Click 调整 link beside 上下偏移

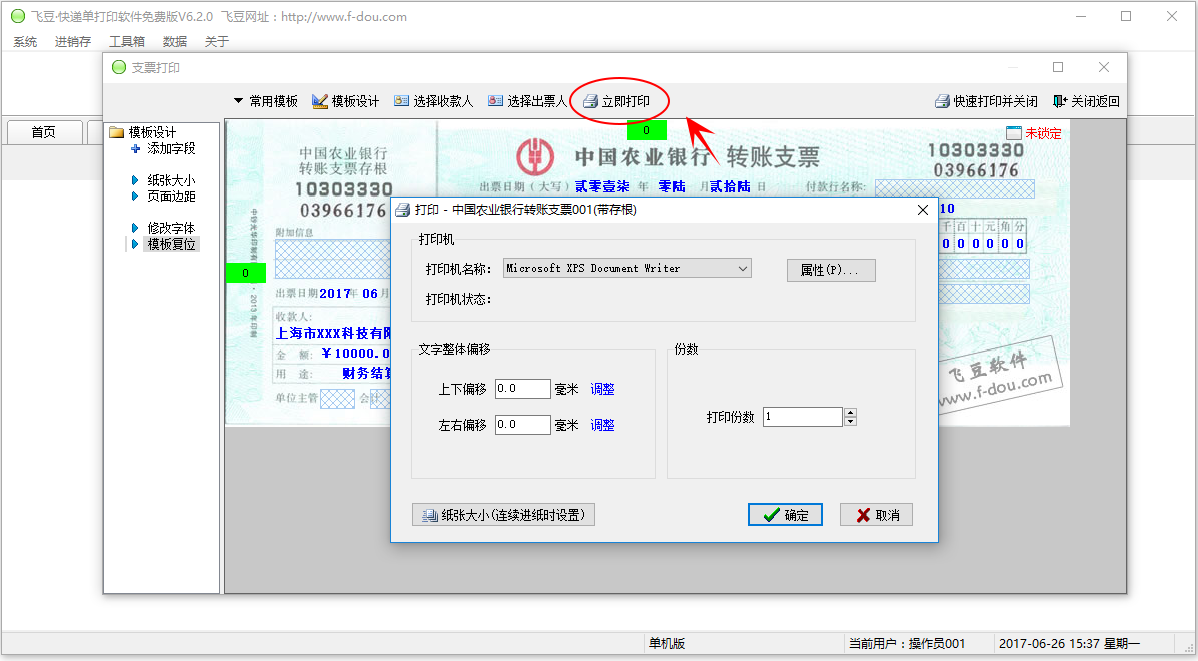tap(602, 389)
